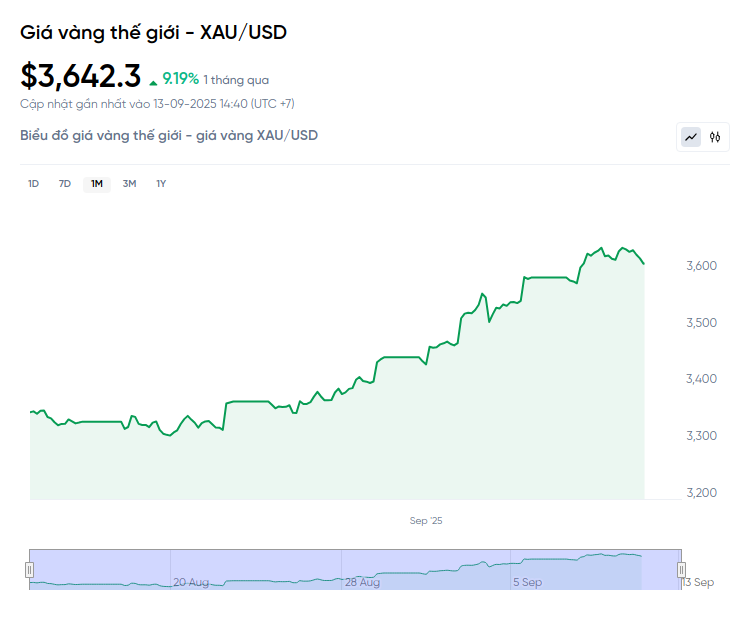Switch to the line chart view icon
The image size is (750, 634).
pos(691,137)
